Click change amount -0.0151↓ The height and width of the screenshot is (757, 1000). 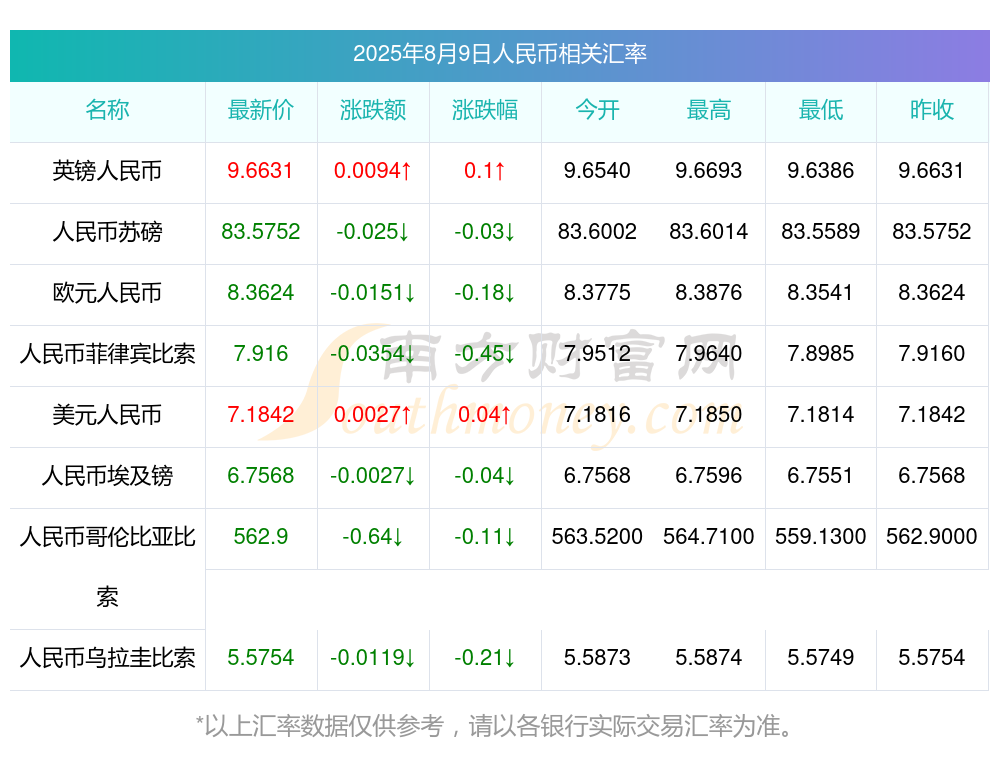click(373, 293)
